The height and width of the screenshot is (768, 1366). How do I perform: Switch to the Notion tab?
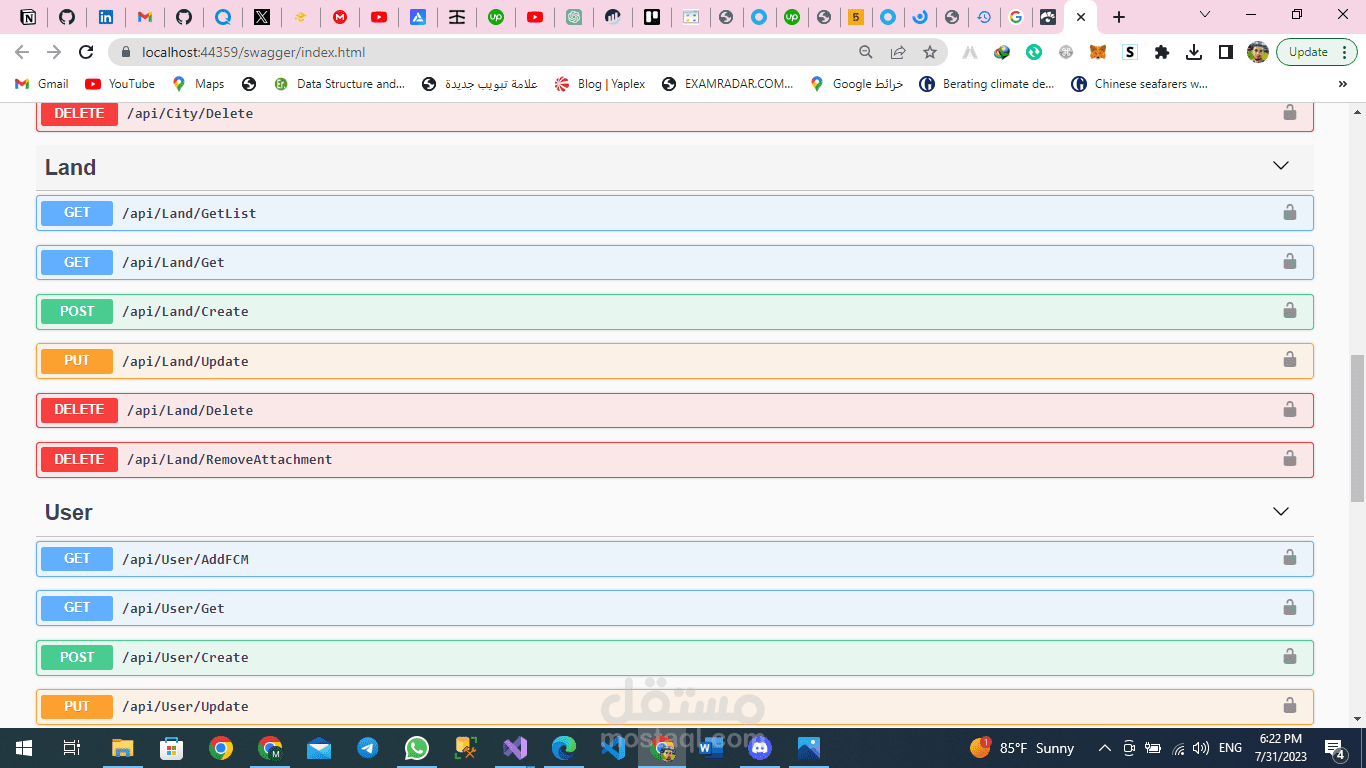coord(28,17)
